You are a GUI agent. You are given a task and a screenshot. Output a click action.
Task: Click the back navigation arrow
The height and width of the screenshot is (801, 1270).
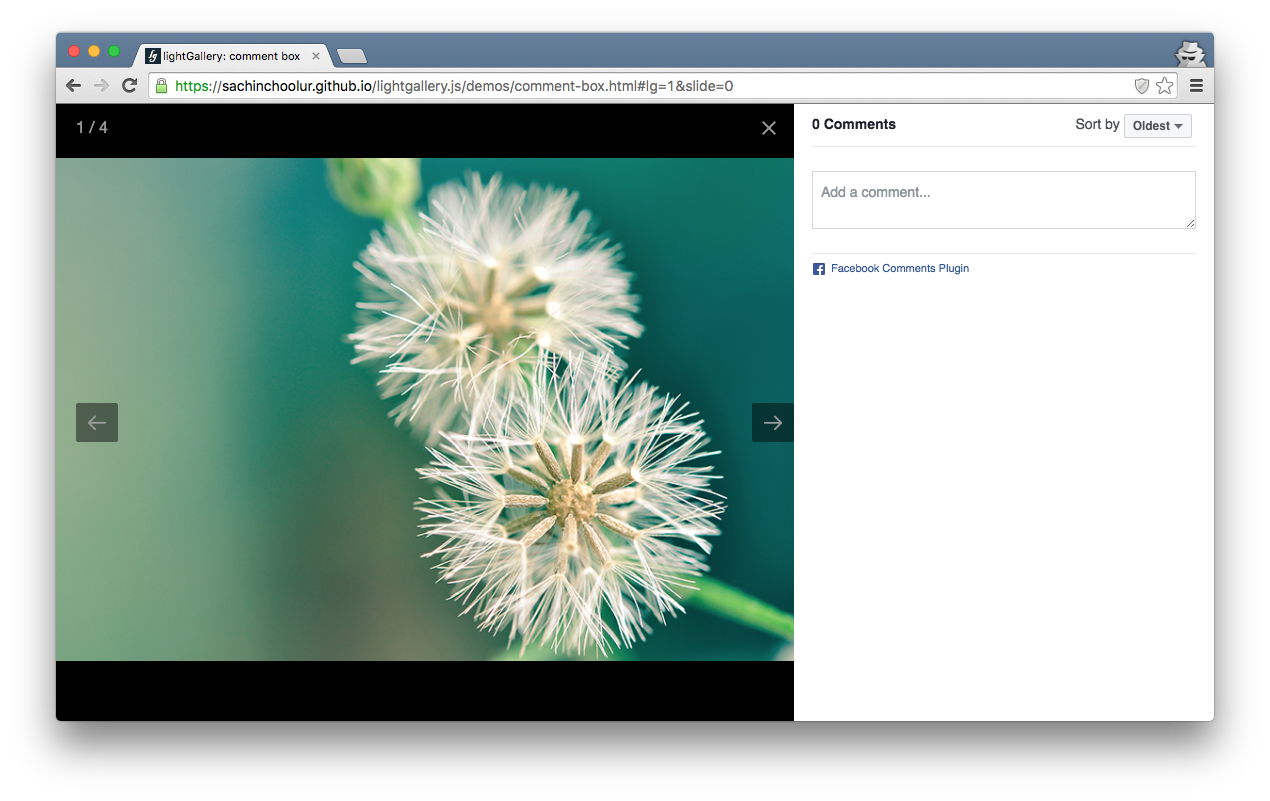tap(73, 85)
